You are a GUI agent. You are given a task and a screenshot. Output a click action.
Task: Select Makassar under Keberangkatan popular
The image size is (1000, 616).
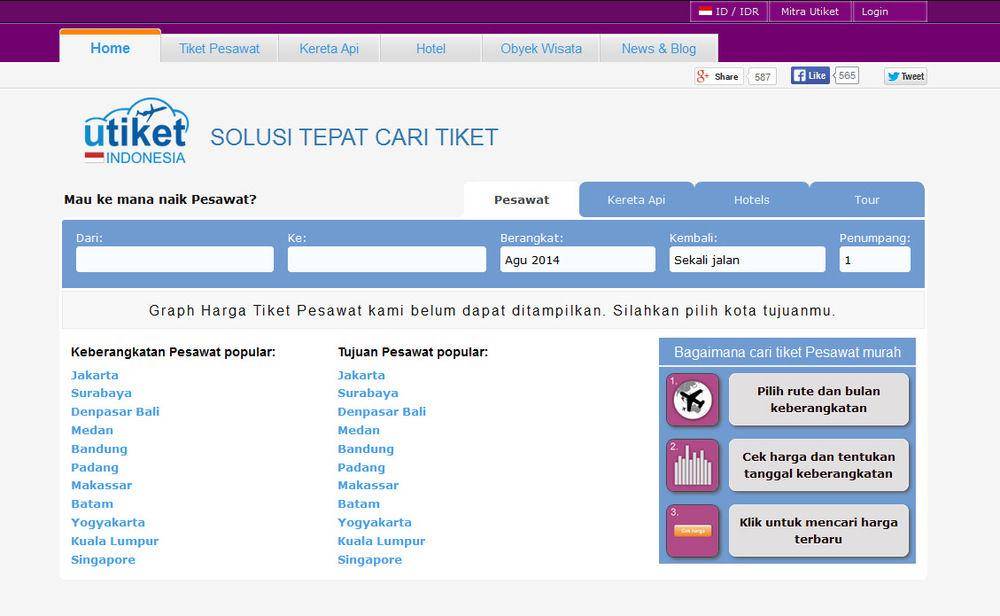101,485
